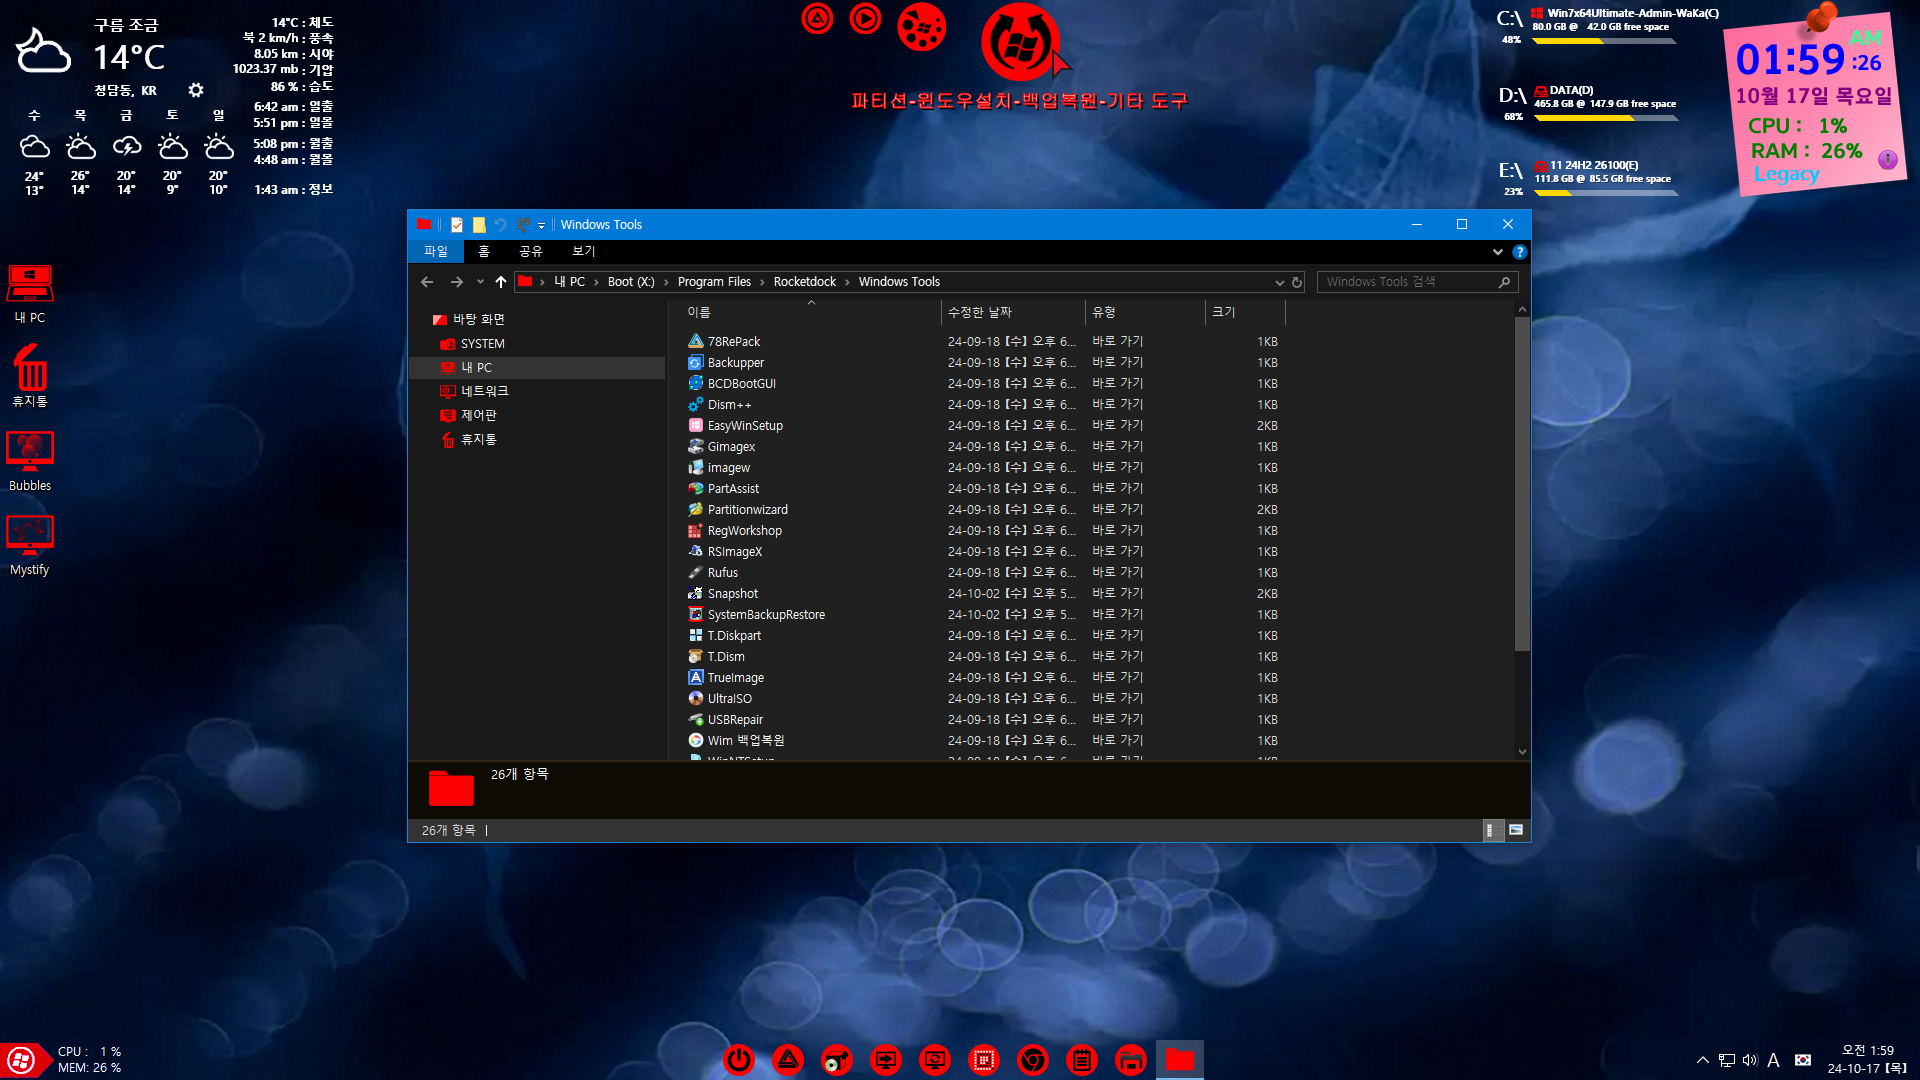This screenshot has height=1080, width=1920.
Task: Expand chevron after Rocketdock in address bar
Action: 847,282
